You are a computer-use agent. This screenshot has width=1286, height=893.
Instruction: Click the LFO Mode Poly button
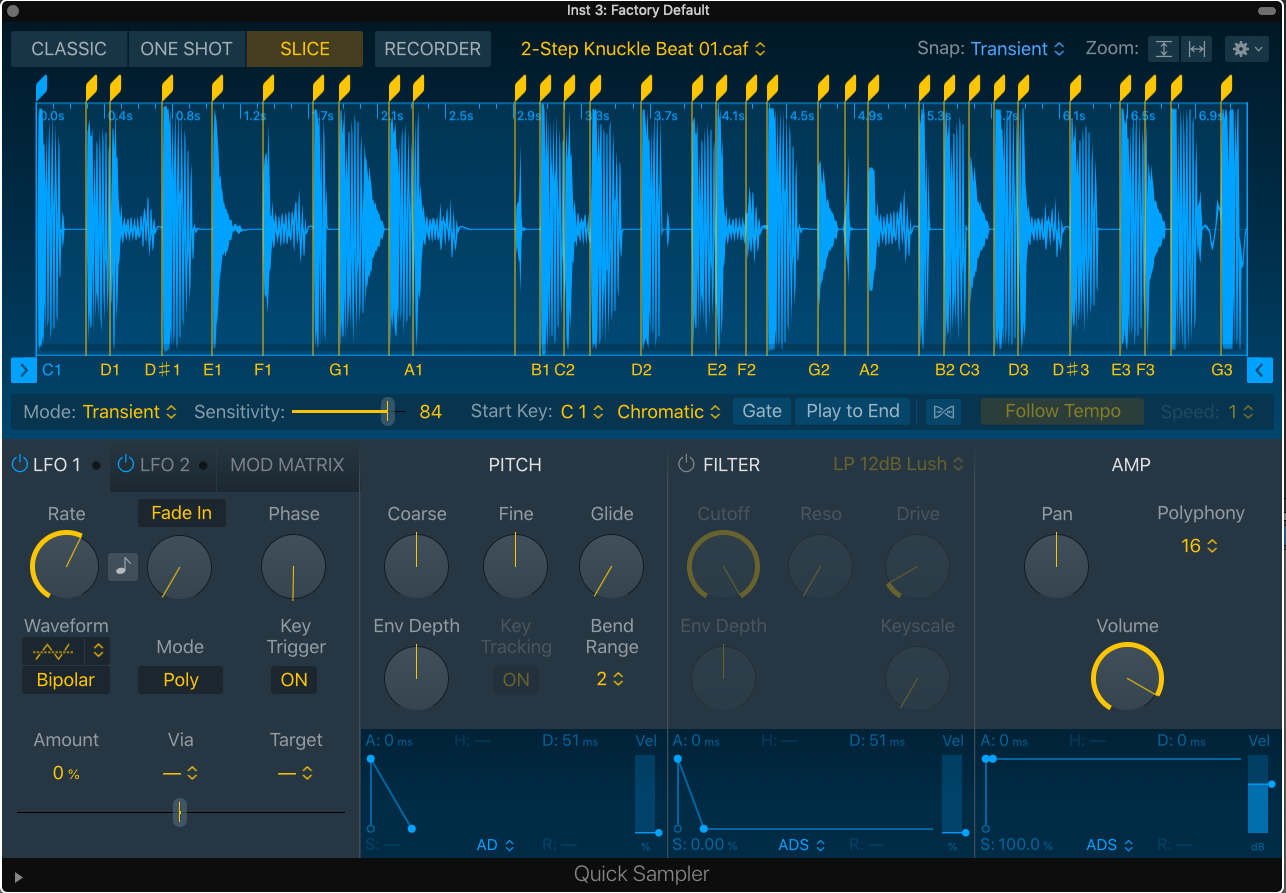180,680
